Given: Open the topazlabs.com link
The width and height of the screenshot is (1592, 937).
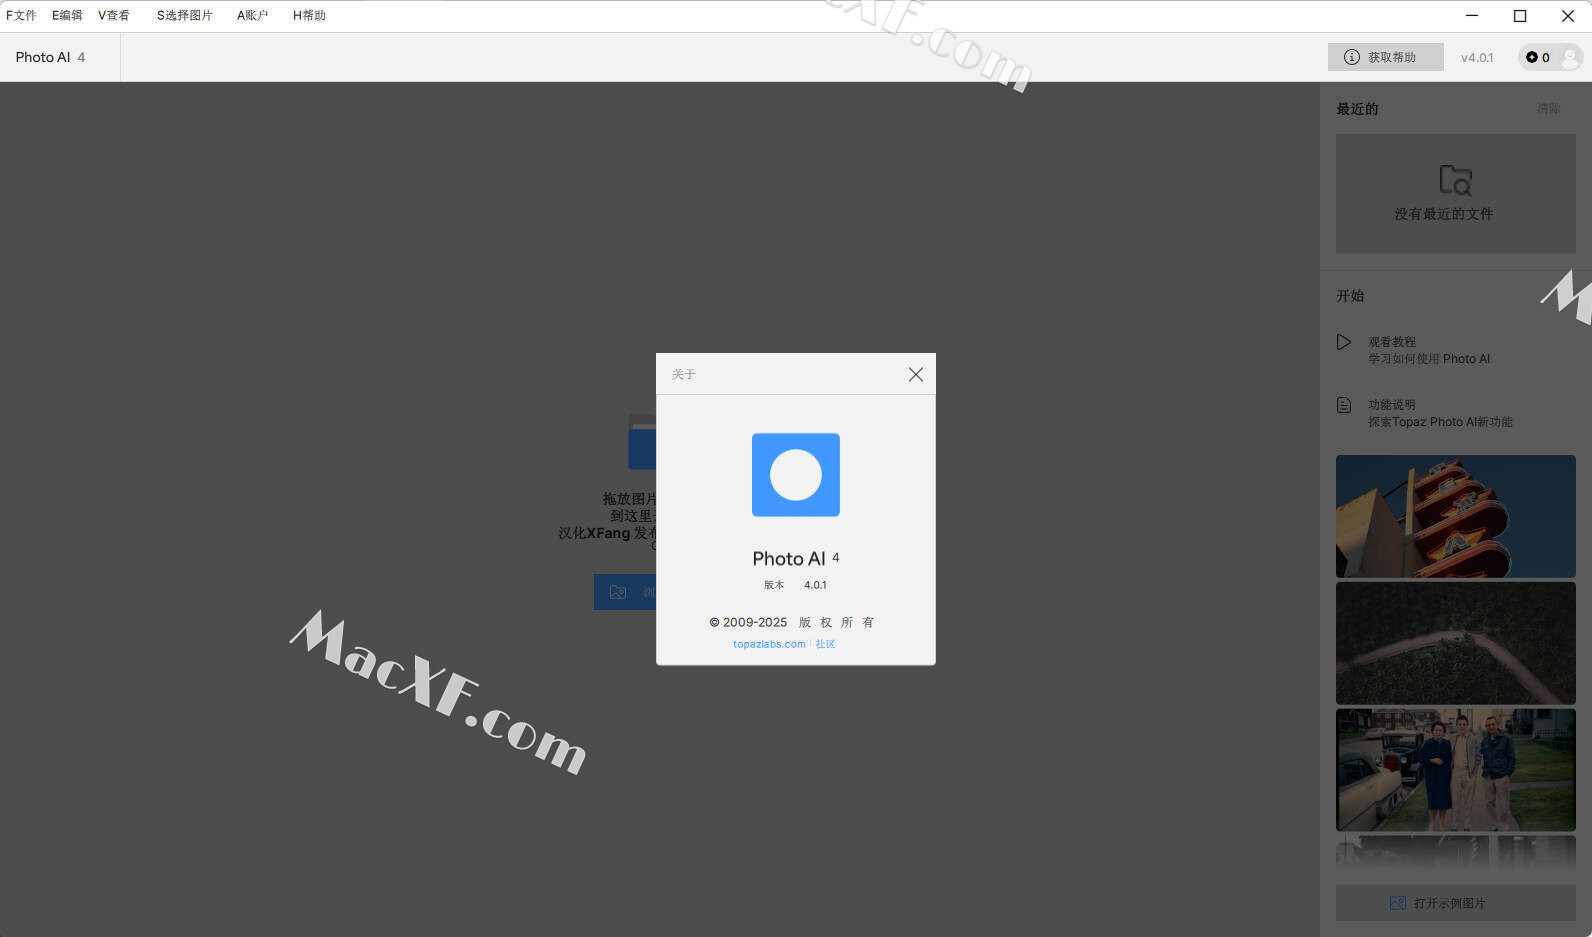Looking at the screenshot, I should (x=769, y=644).
